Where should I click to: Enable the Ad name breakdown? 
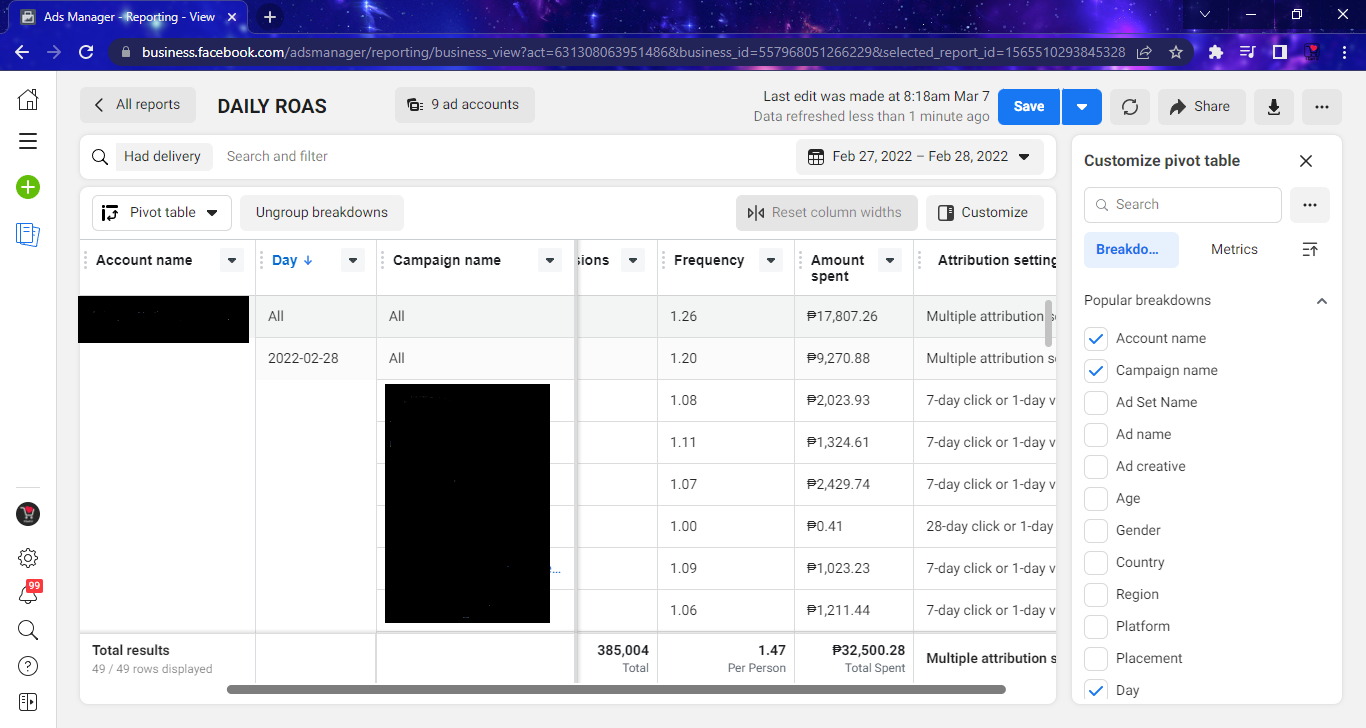coord(1096,435)
